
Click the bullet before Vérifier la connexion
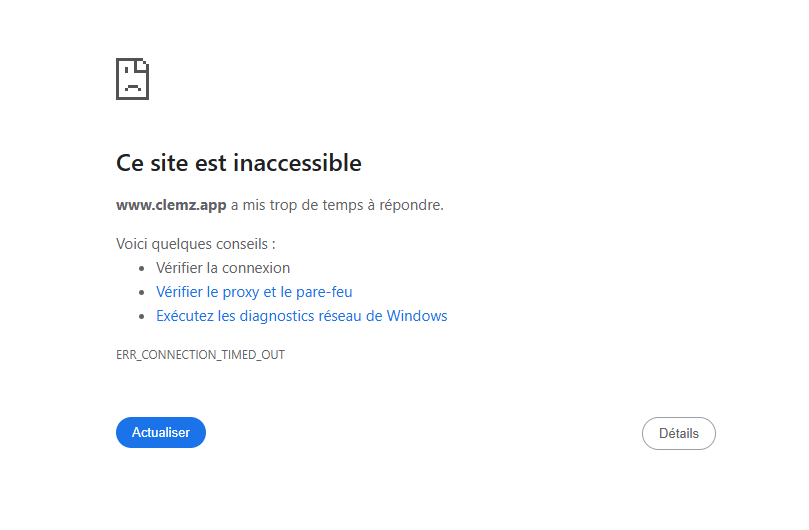pos(142,269)
